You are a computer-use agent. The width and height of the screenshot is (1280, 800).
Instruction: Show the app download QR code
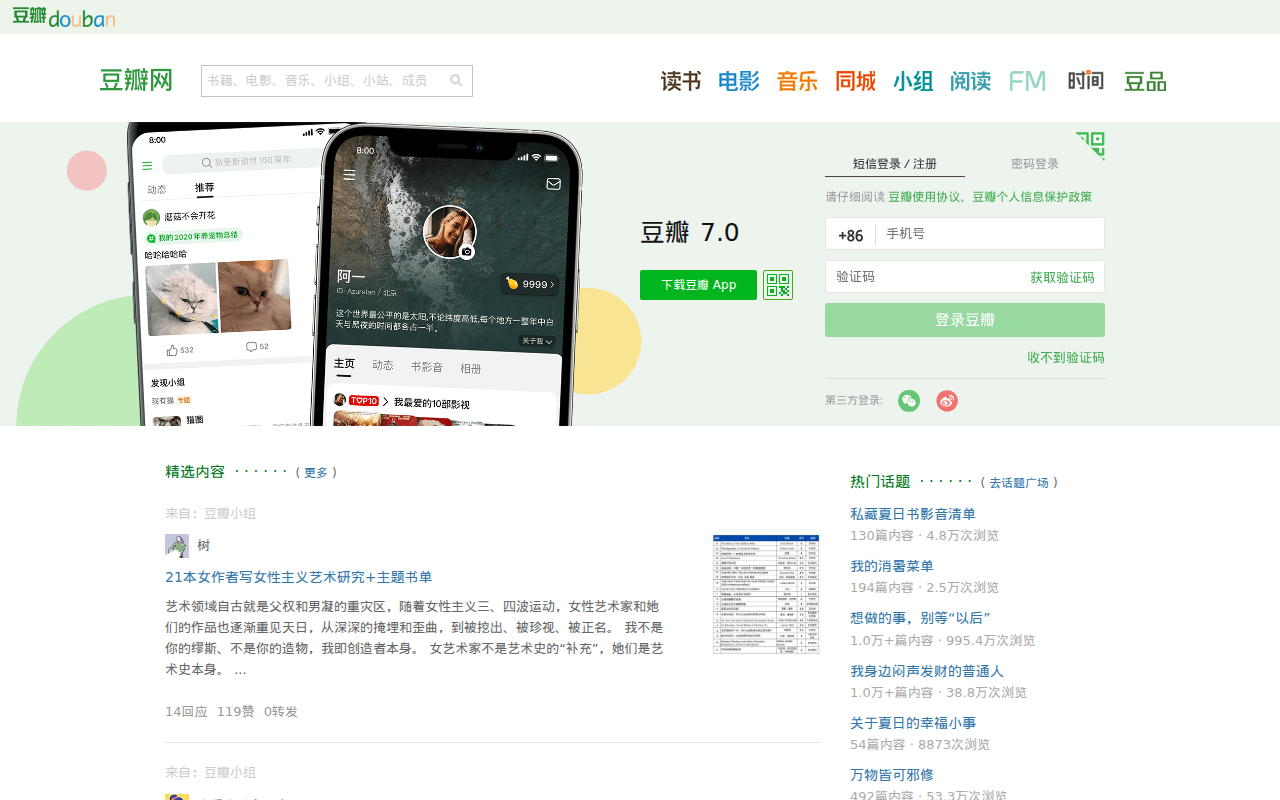point(778,285)
